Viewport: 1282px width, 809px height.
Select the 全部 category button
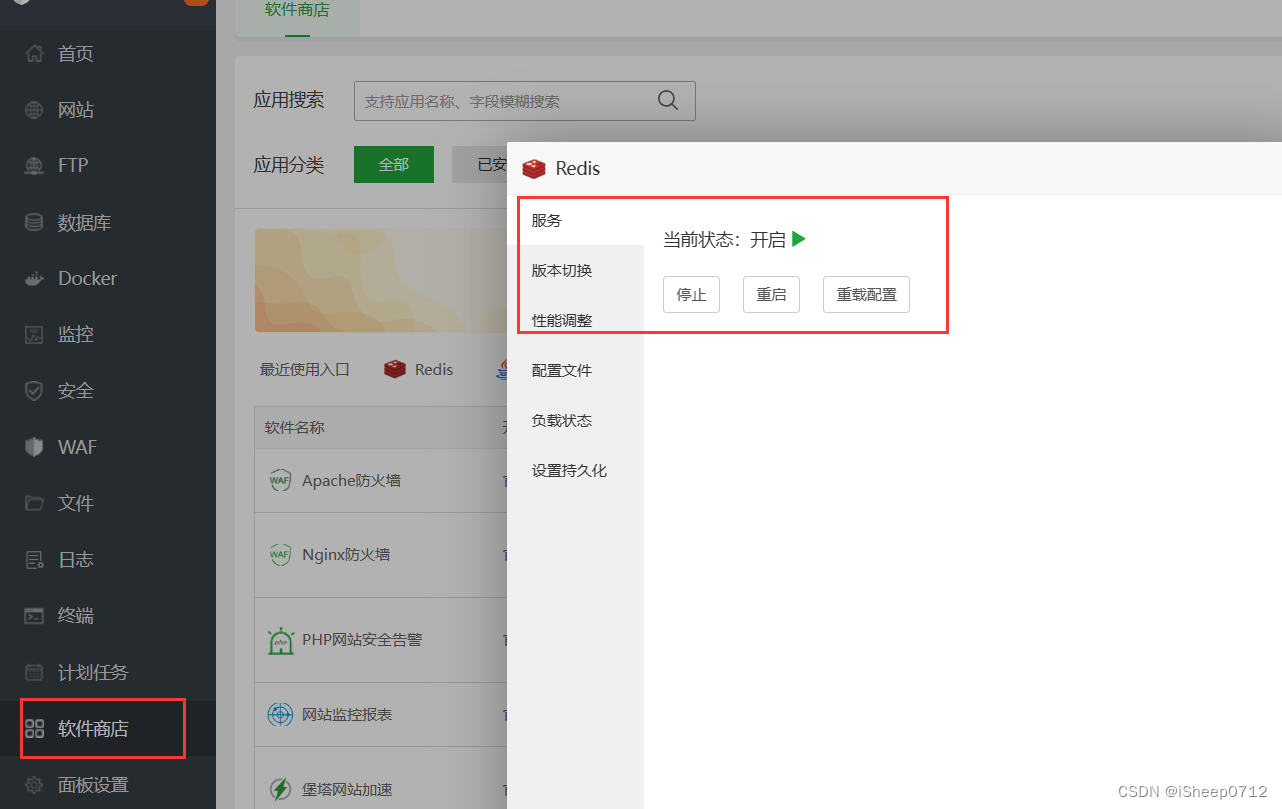[394, 165]
